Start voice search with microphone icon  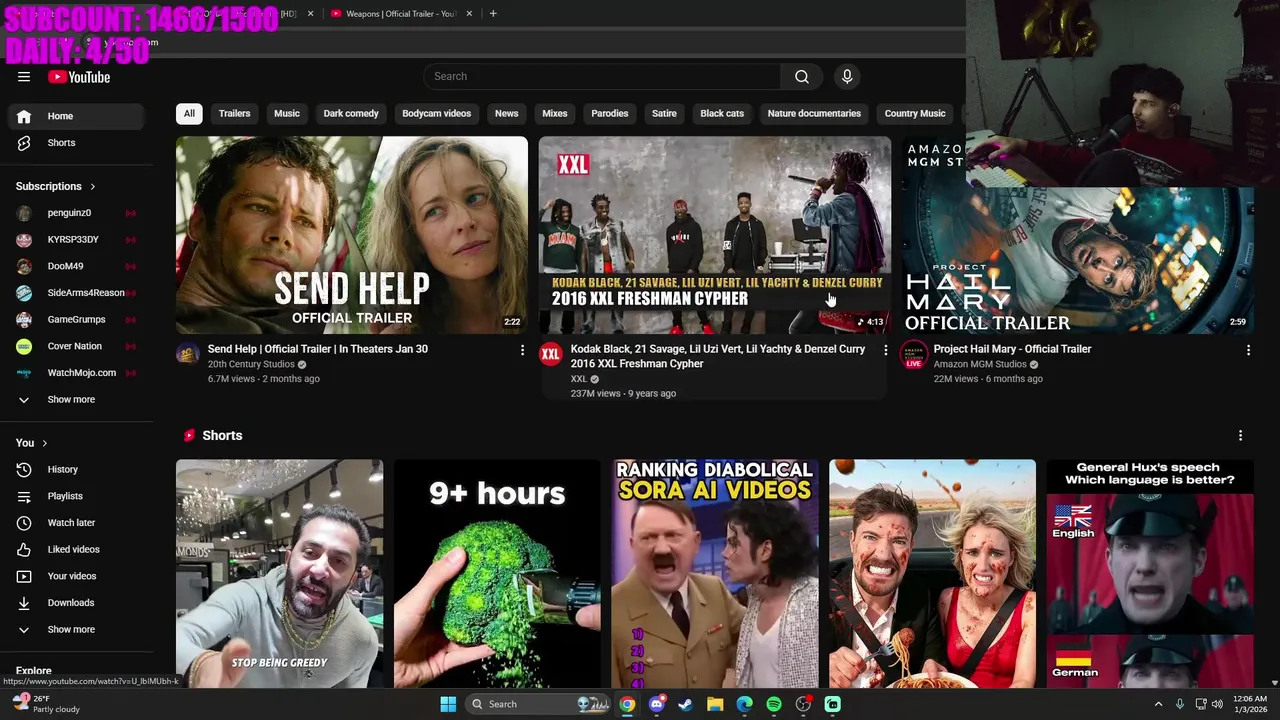(847, 76)
